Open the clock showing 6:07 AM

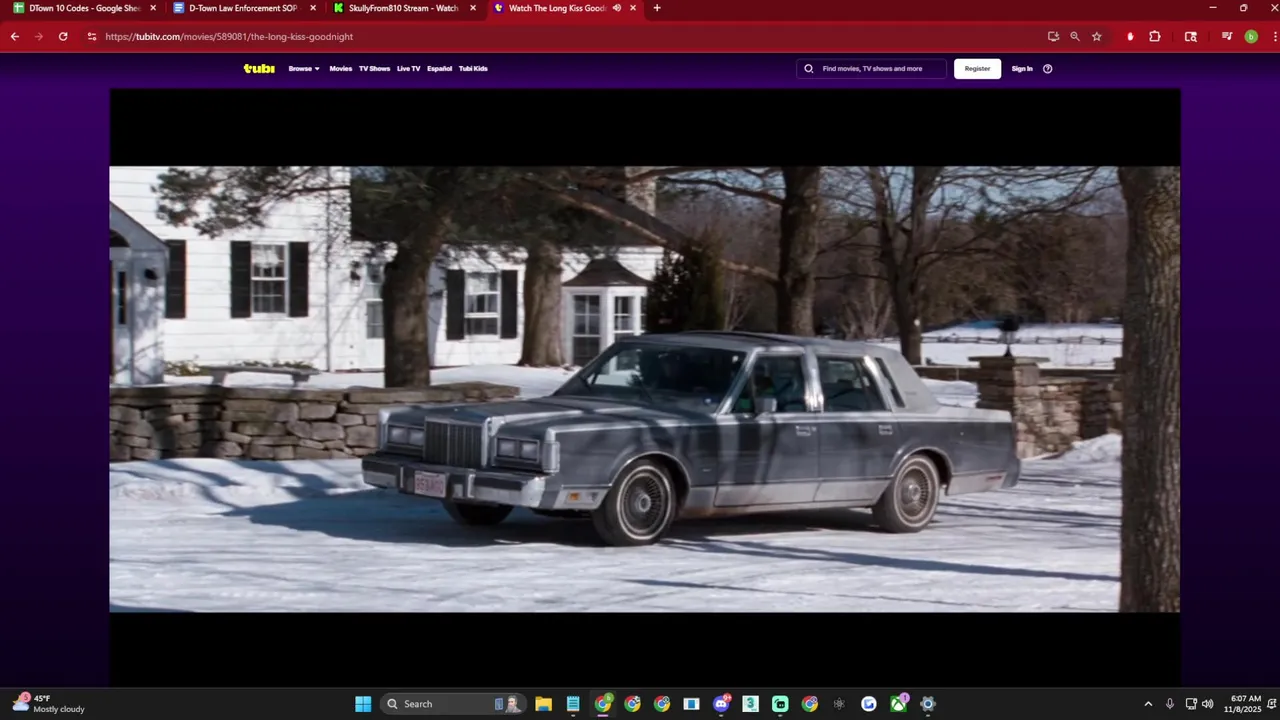point(1243,704)
